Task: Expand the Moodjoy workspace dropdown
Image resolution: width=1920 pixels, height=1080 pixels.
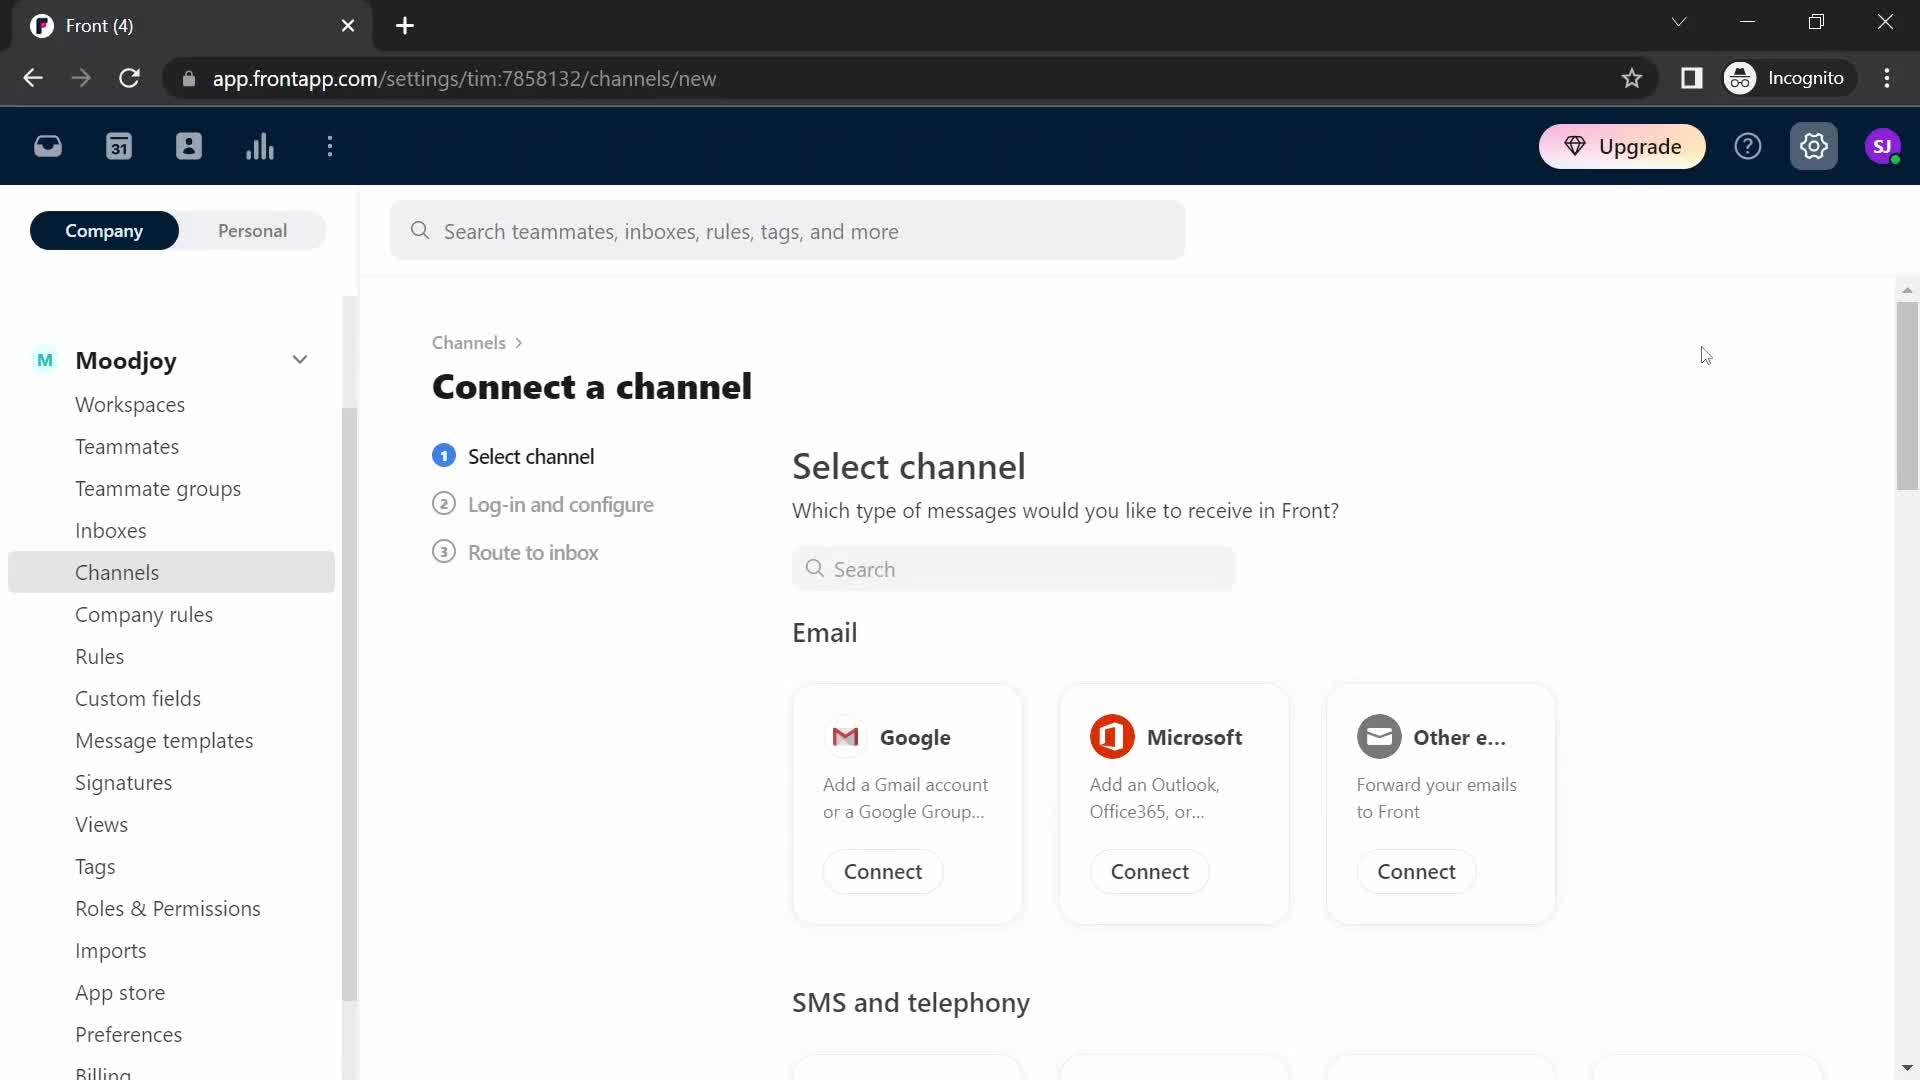Action: 299,360
